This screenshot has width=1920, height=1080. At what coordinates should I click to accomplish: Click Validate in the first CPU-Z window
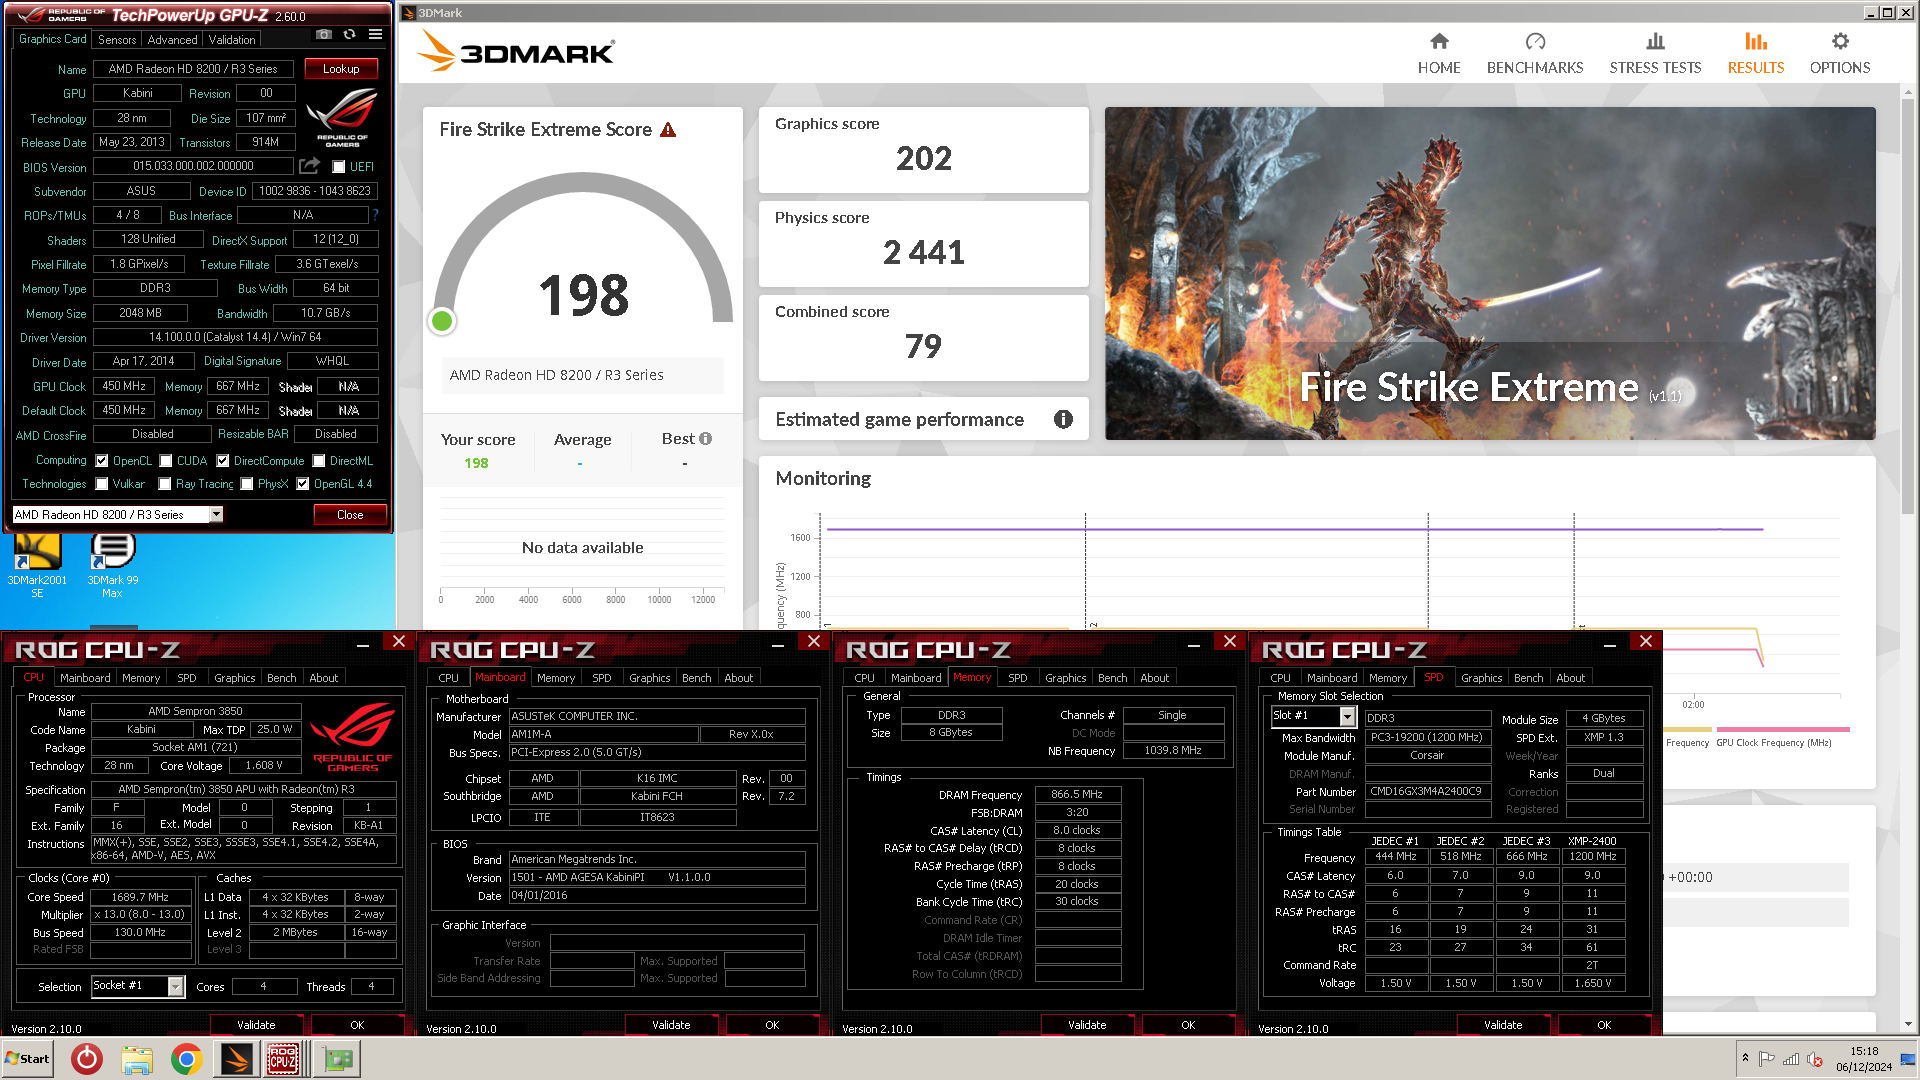coord(256,1025)
